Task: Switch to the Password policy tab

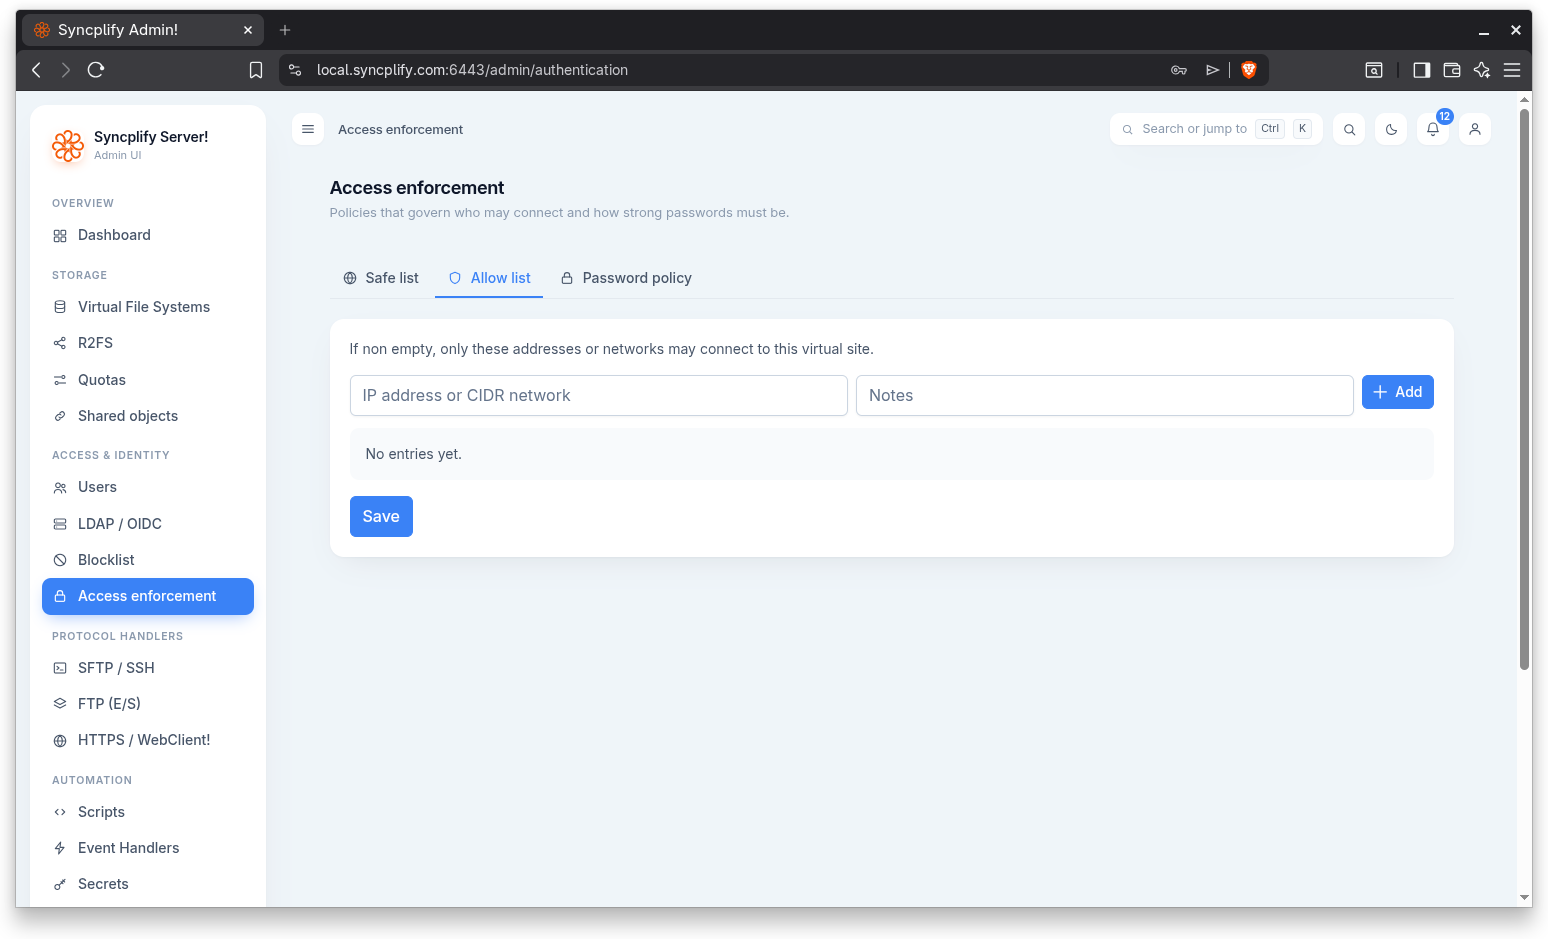Action: tap(626, 278)
